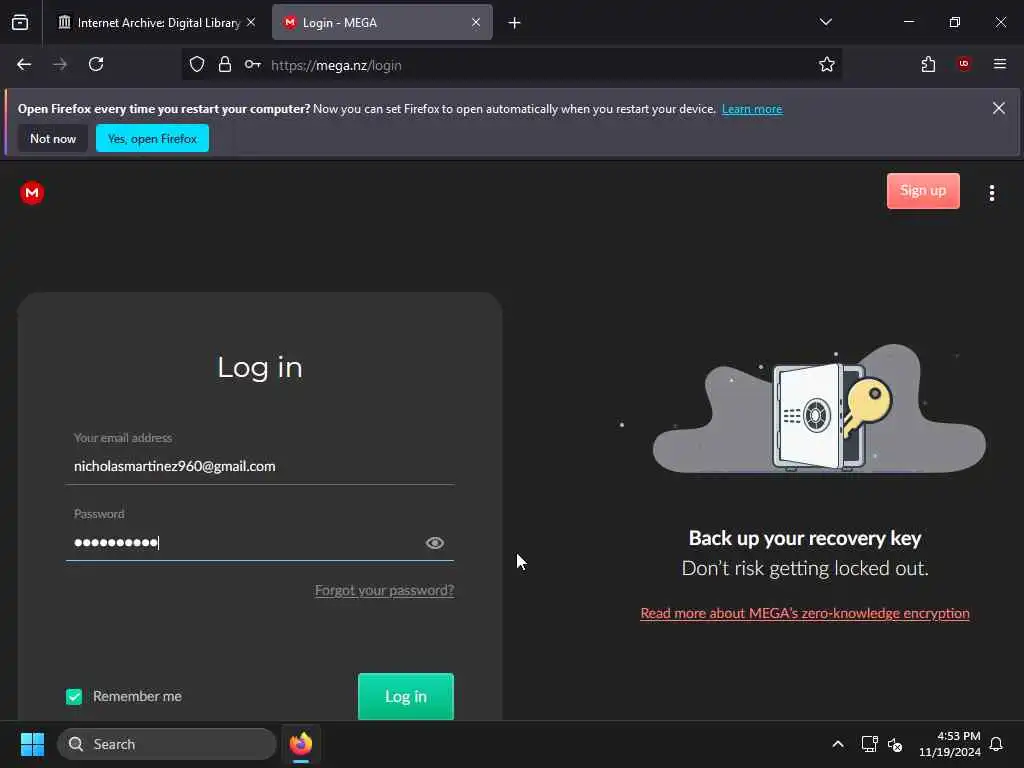Viewport: 1024px width, 768px height.
Task: Open the Learn more link
Action: point(752,109)
